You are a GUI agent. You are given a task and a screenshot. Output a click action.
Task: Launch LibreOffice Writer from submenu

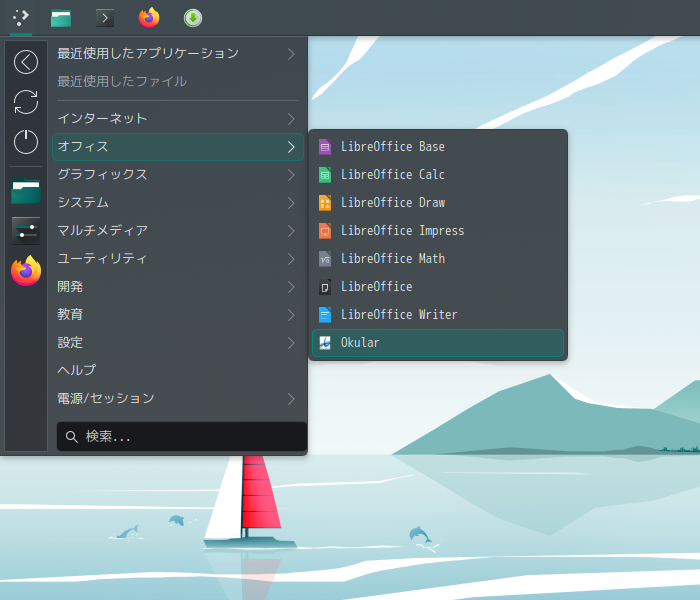[438, 315]
